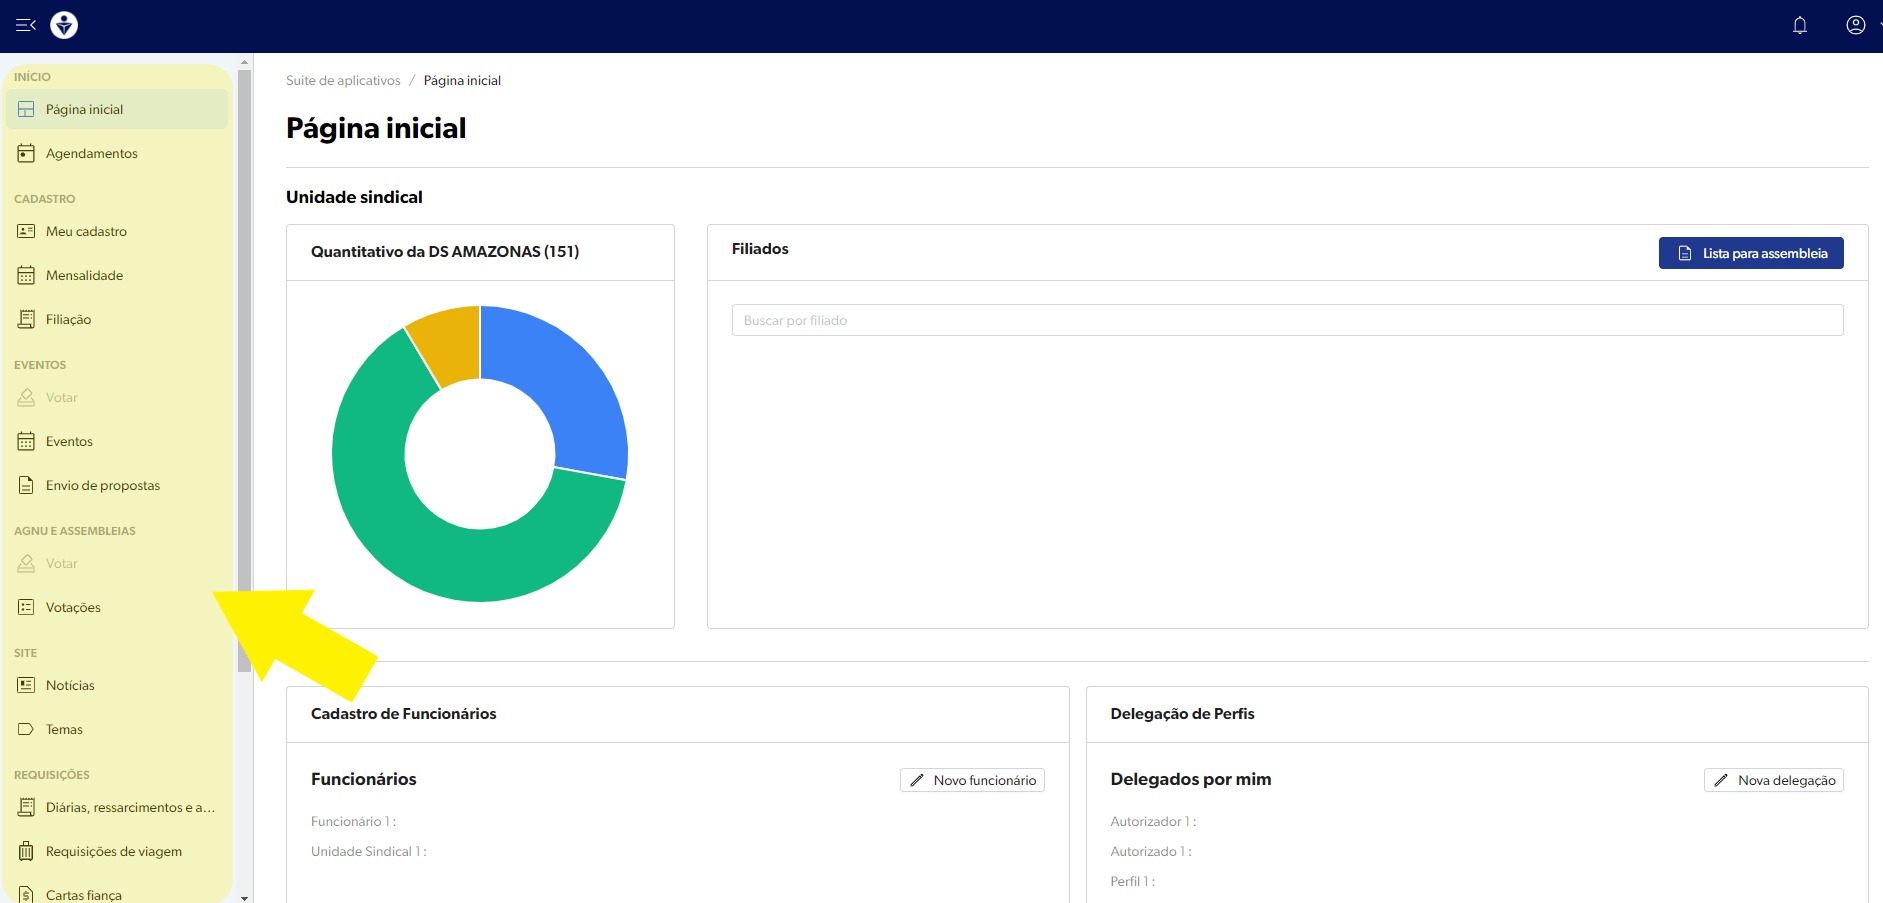
Task: Click the Requisições de viagem luggage icon
Action: coord(26,851)
